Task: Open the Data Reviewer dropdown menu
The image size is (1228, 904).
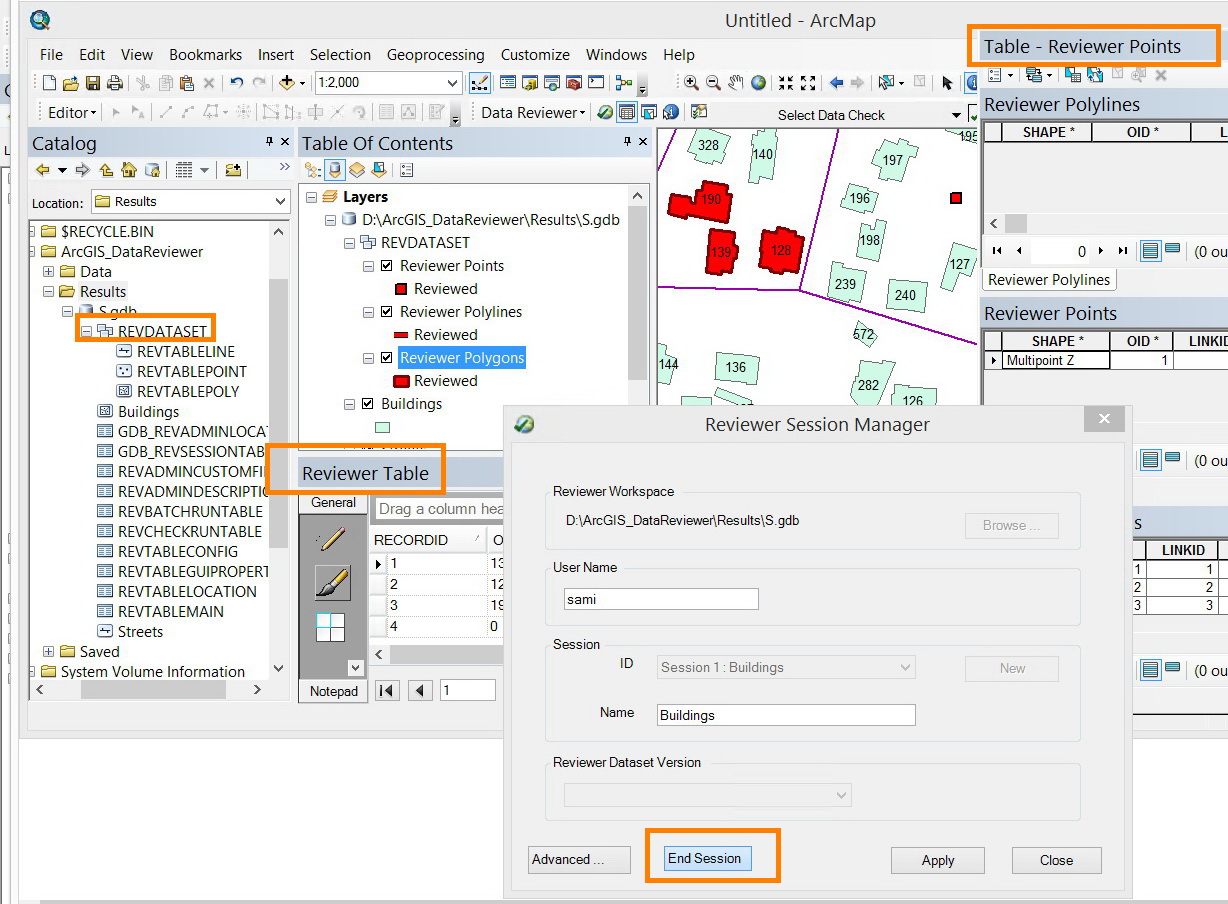Action: (x=533, y=113)
